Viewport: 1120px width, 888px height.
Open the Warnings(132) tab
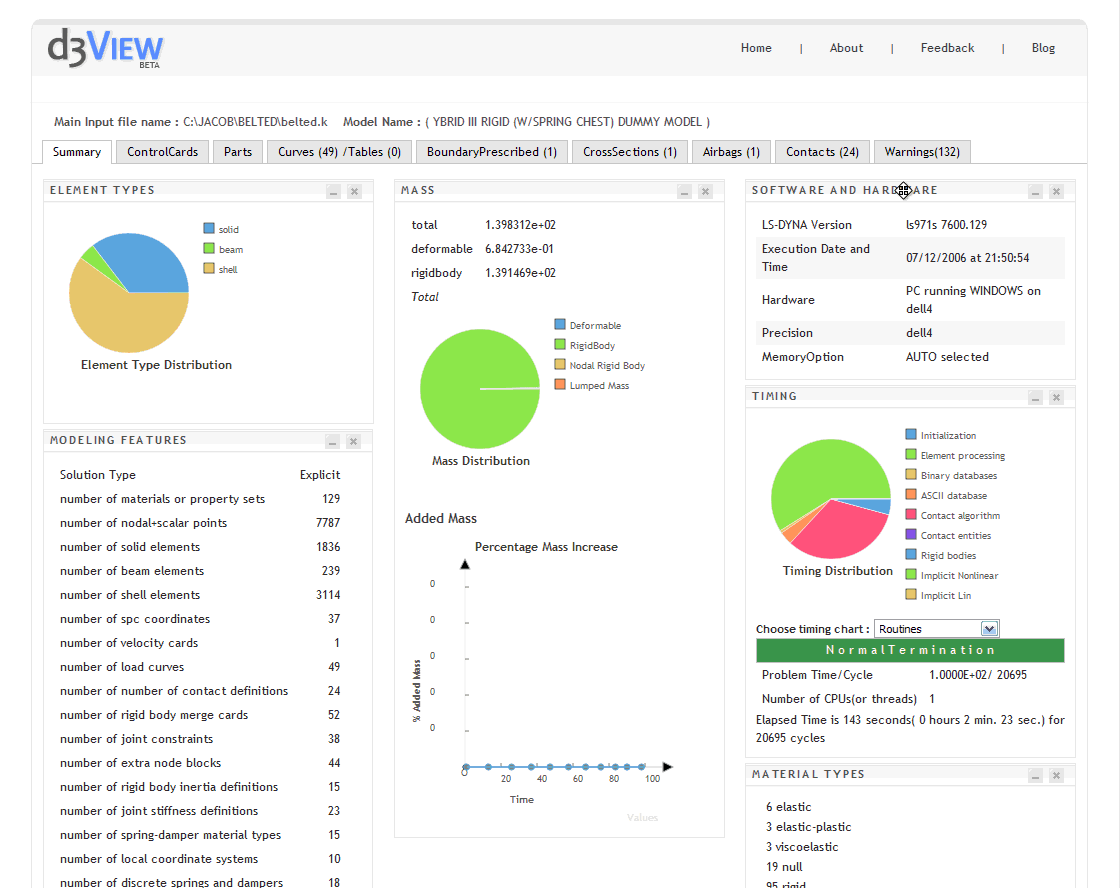click(922, 152)
